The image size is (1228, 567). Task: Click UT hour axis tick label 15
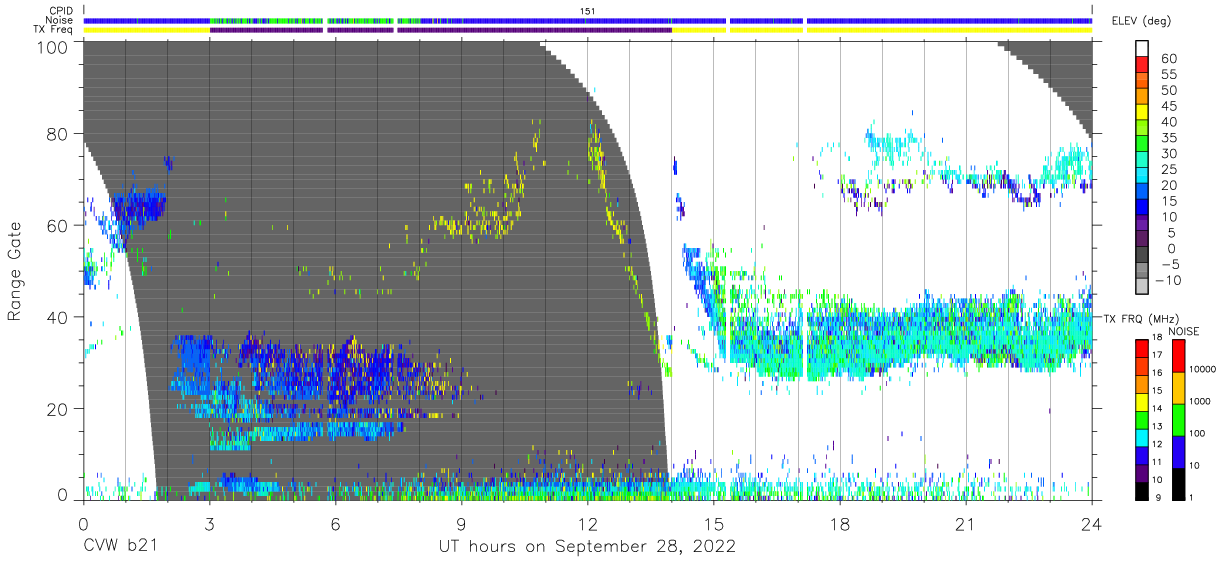[x=713, y=523]
